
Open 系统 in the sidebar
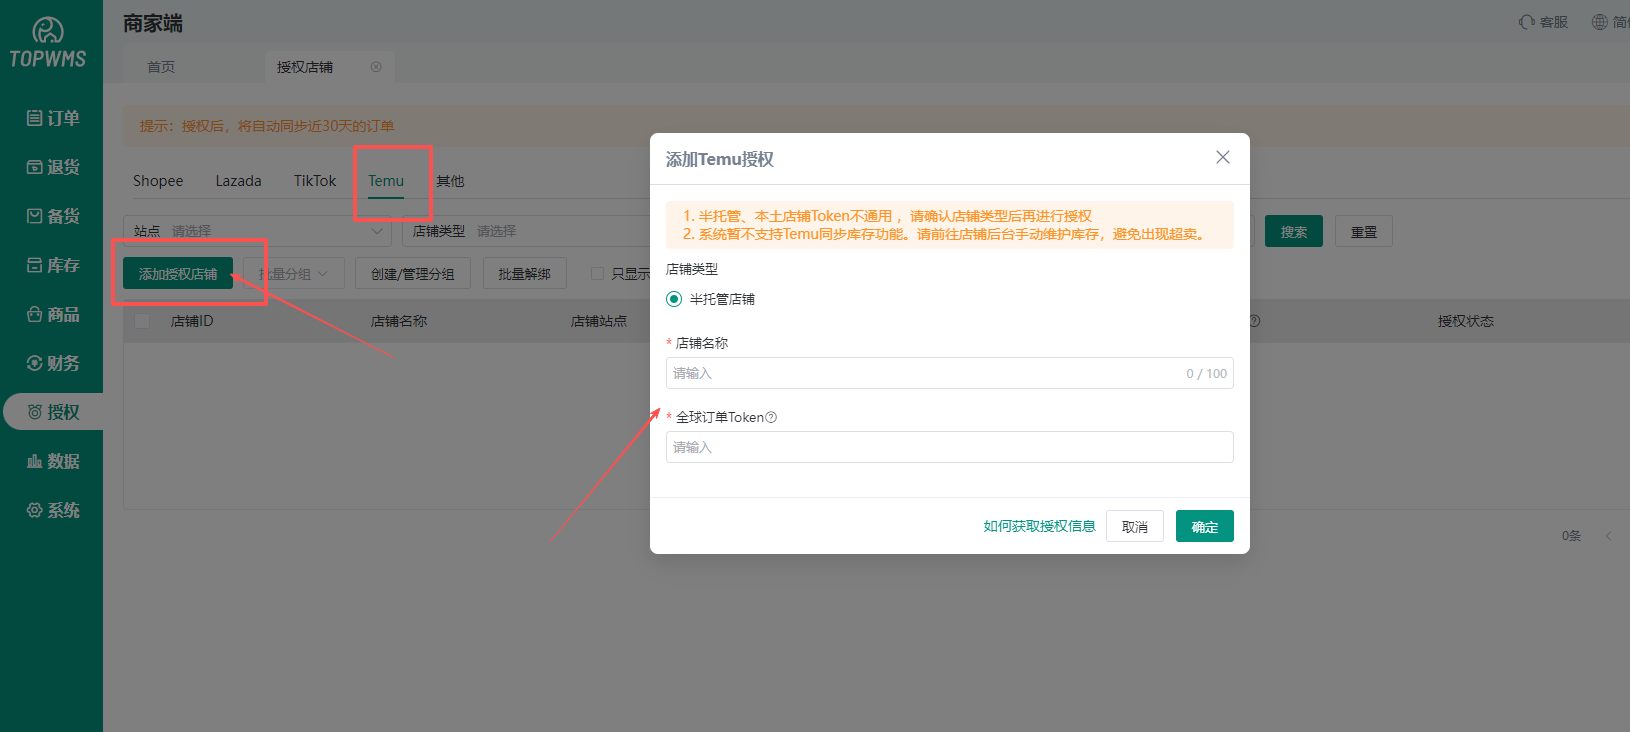click(x=52, y=510)
